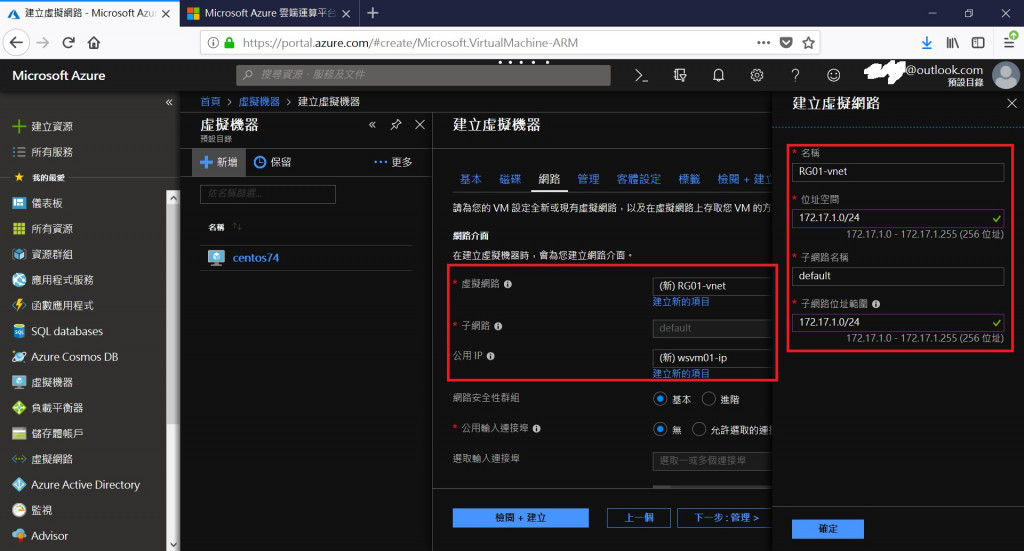1024x551 pixels.
Task: Click info icon next to 子網路 label
Action: (498, 326)
